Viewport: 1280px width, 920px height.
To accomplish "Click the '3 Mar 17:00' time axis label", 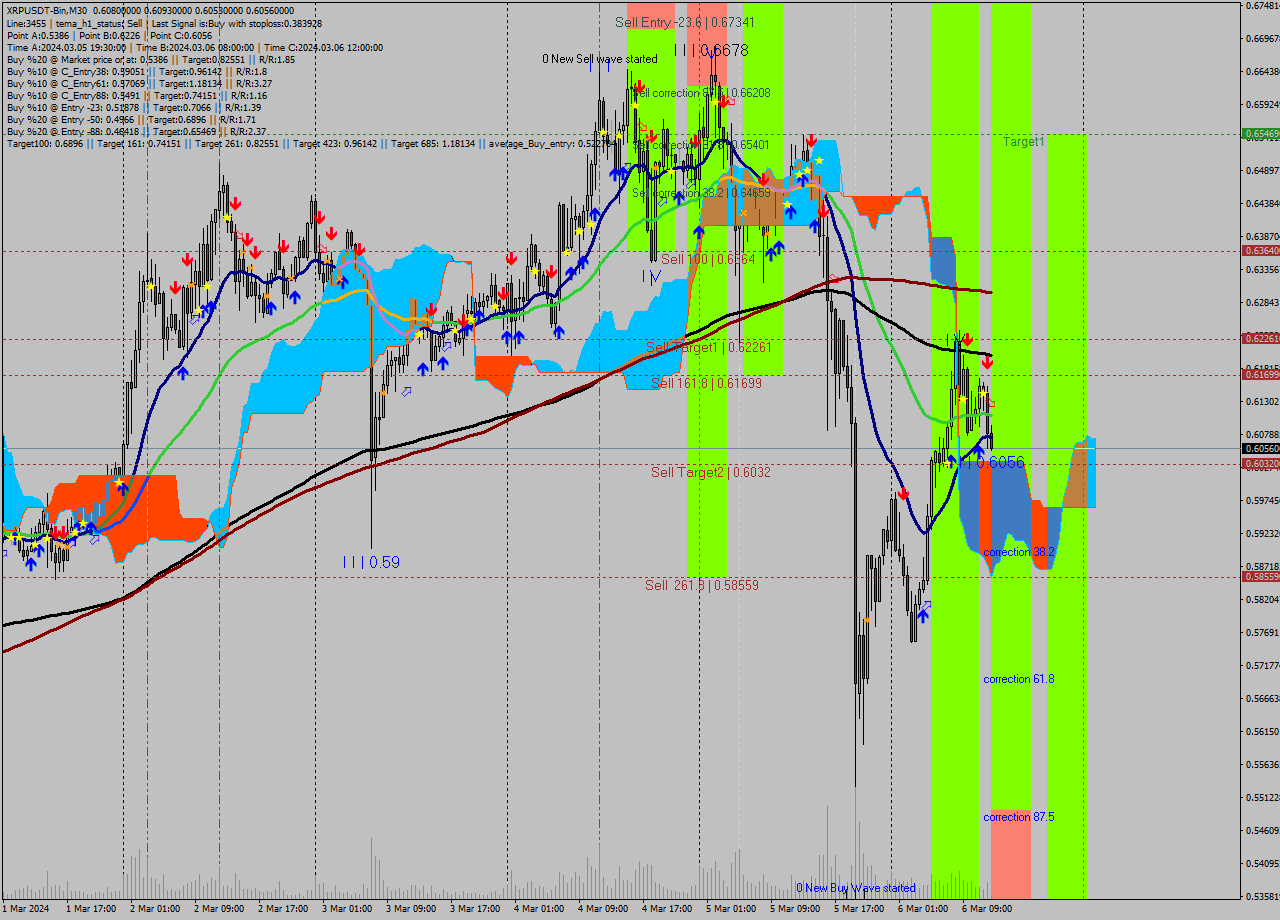I will pyautogui.click(x=475, y=909).
